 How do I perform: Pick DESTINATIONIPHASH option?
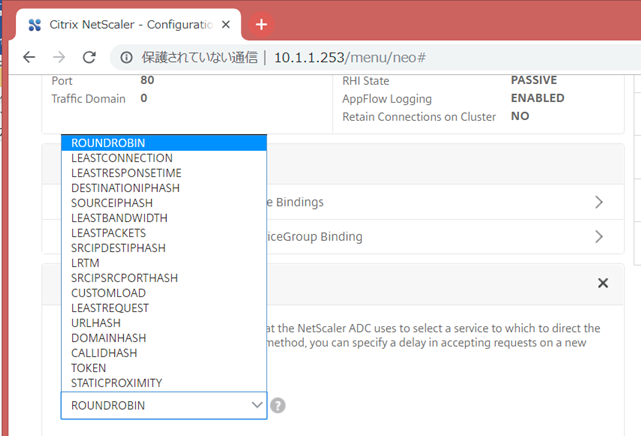[164, 188]
